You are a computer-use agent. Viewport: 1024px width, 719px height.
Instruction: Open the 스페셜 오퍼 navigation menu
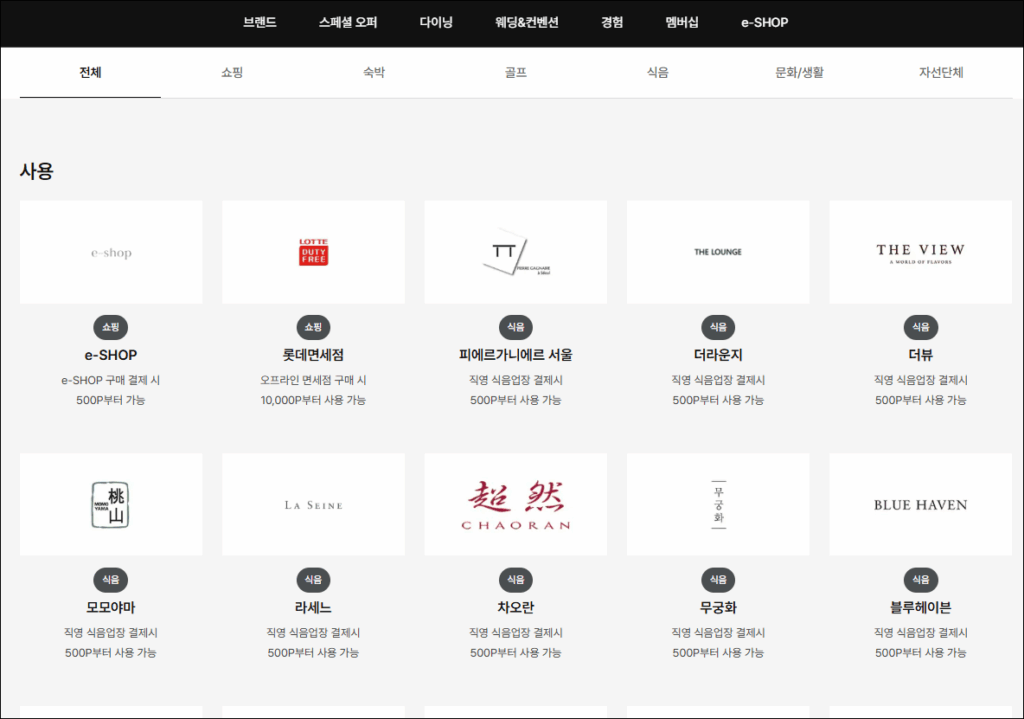point(348,22)
